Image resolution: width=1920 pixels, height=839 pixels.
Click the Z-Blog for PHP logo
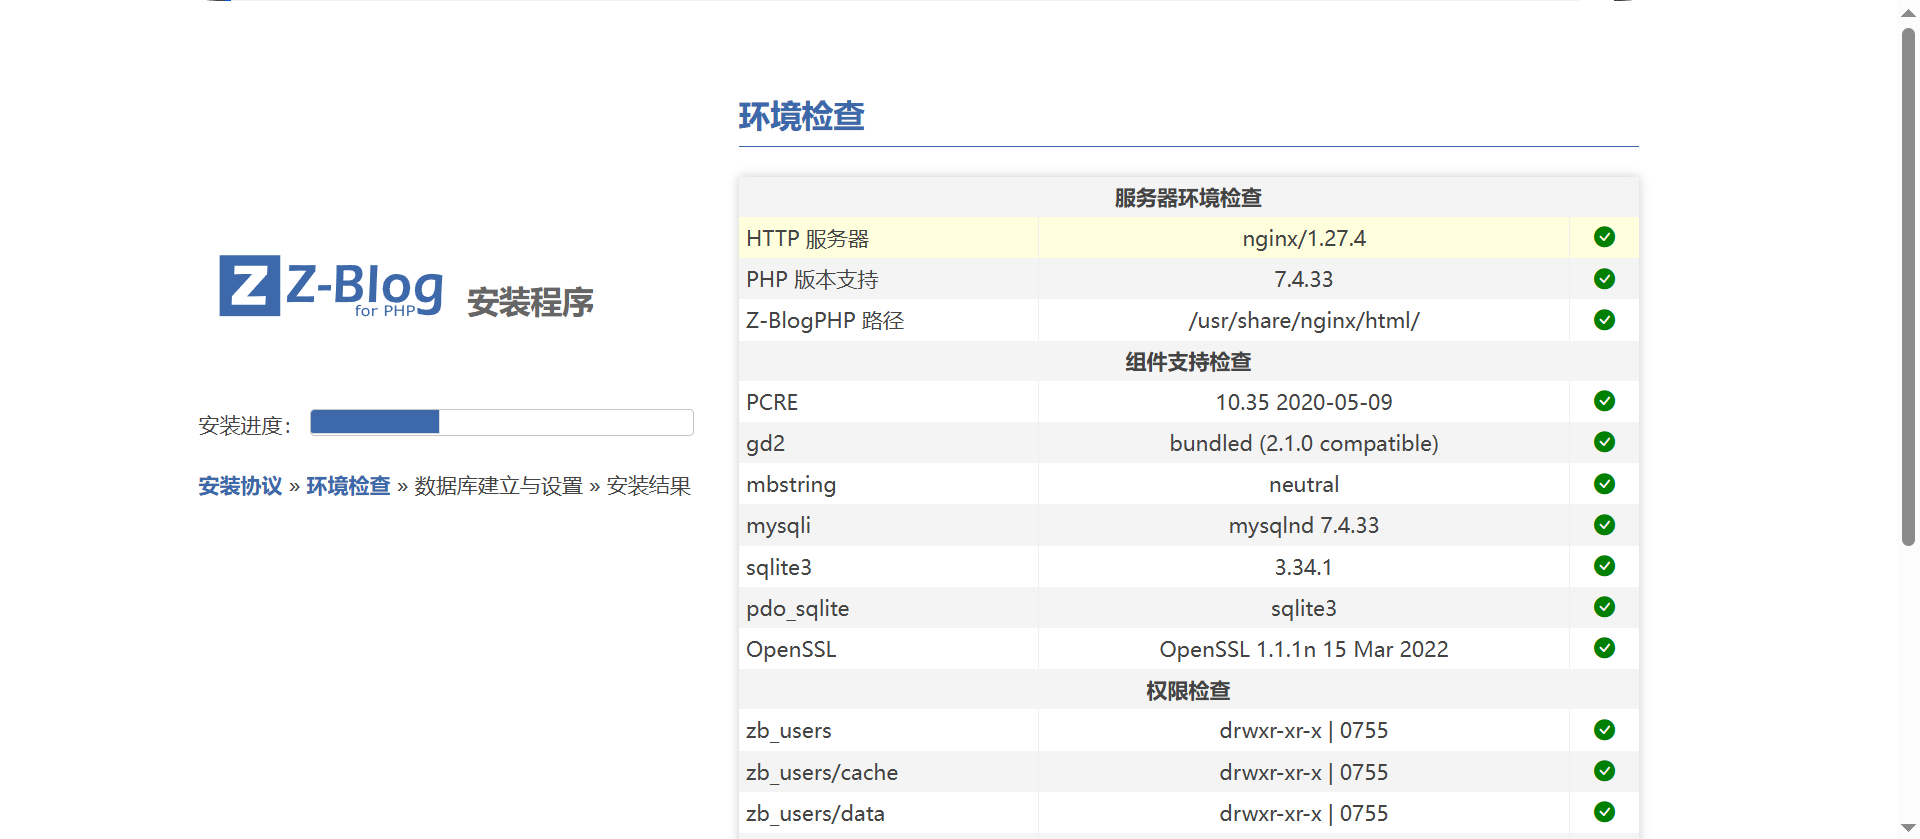(x=331, y=287)
